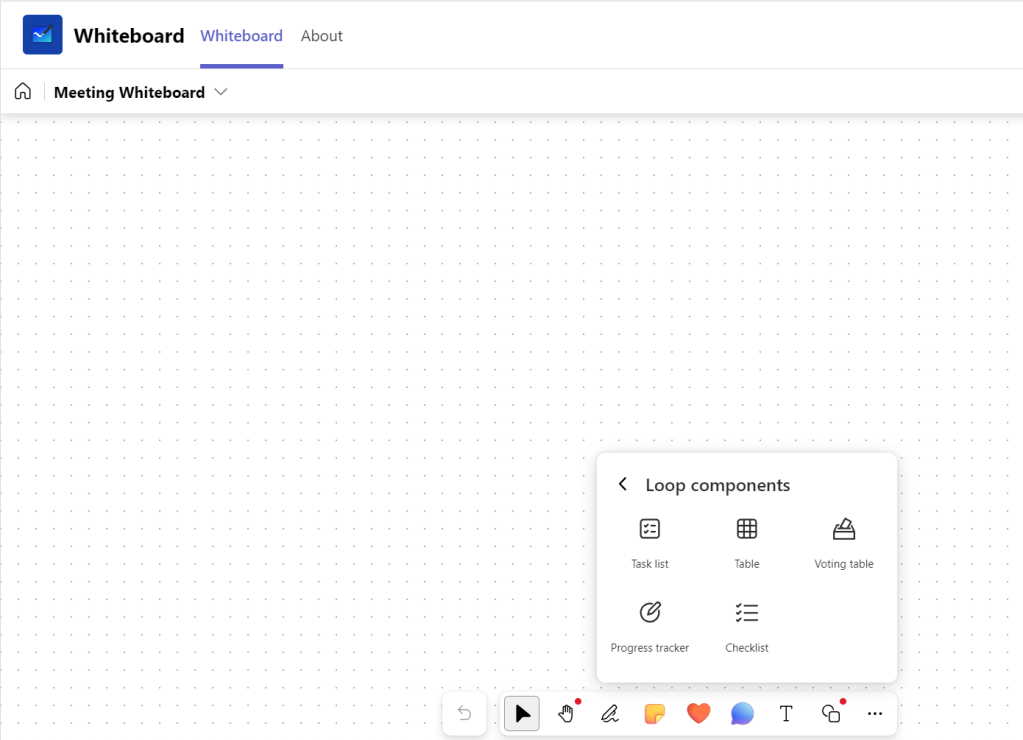Viewport: 1023px width, 740px height.
Task: Expand the Meeting Whiteboard name dropdown
Action: coord(221,92)
